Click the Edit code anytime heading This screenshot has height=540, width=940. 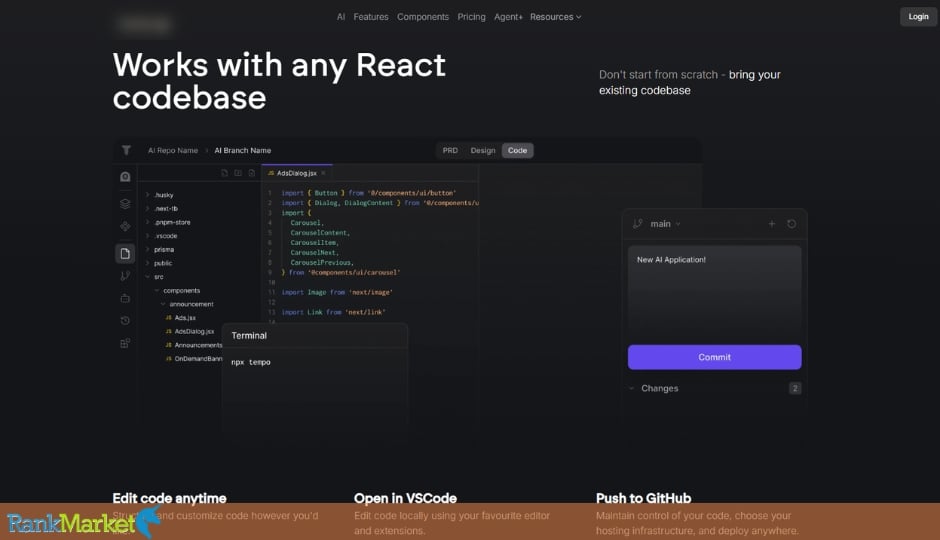(x=169, y=498)
